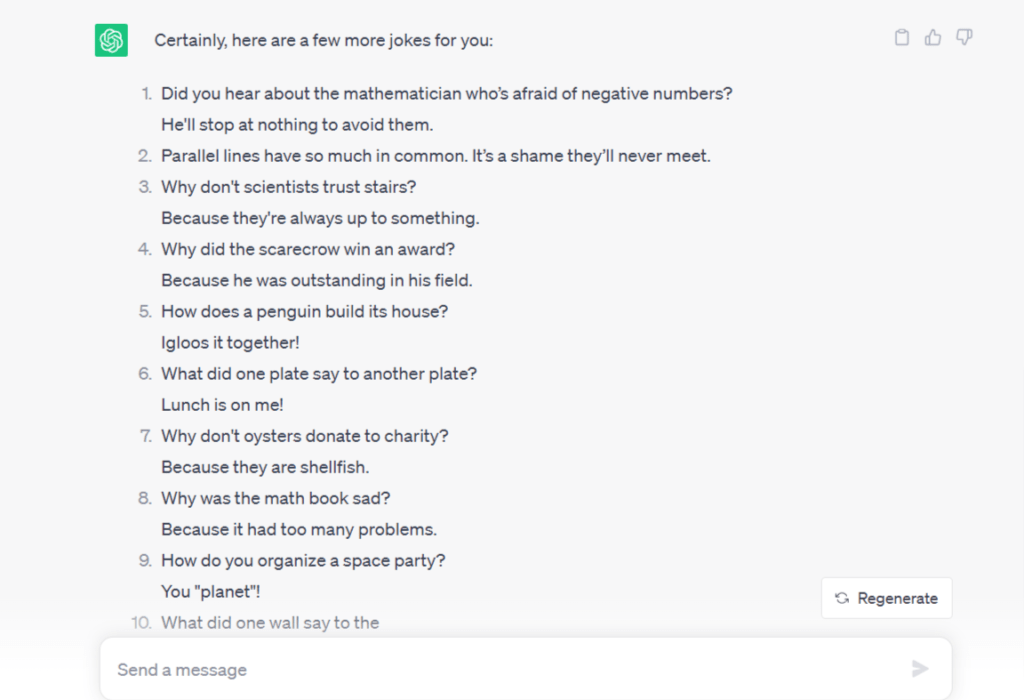Copy the response with the clipboard icon

pyautogui.click(x=902, y=38)
